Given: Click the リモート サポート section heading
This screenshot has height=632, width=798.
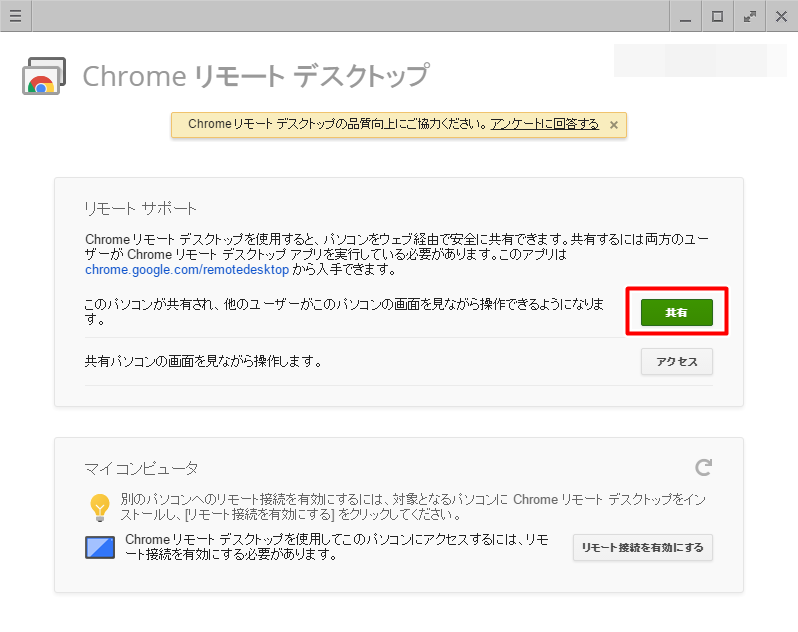Looking at the screenshot, I should point(140,208).
